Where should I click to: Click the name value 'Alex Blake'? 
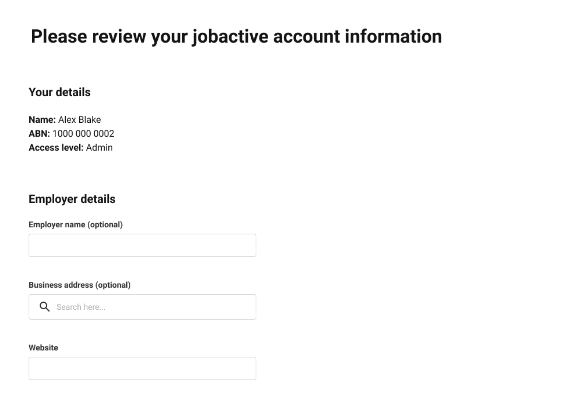(80, 120)
